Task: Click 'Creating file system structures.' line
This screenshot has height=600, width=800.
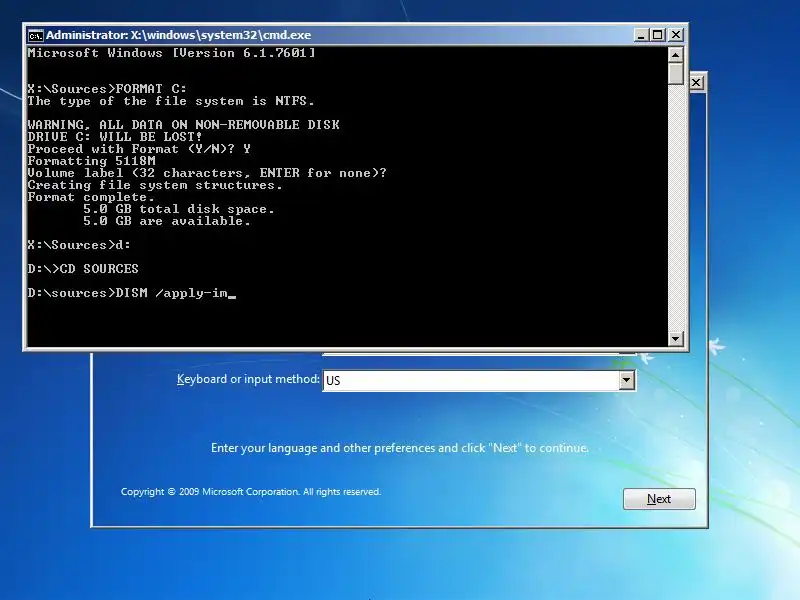Action: (x=155, y=185)
